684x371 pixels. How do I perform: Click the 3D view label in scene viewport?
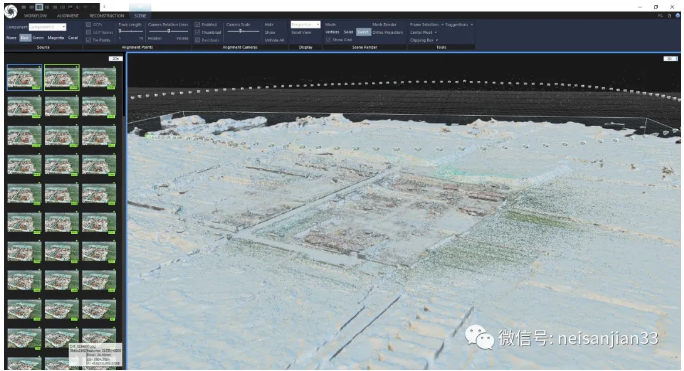670,58
